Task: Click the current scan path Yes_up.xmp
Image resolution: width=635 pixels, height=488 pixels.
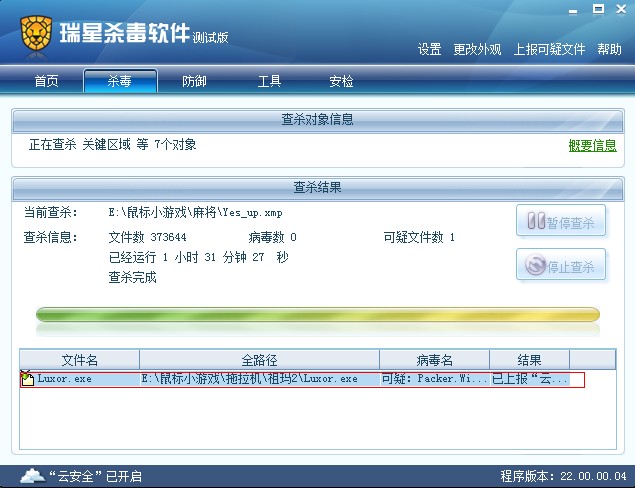Action: [196, 212]
